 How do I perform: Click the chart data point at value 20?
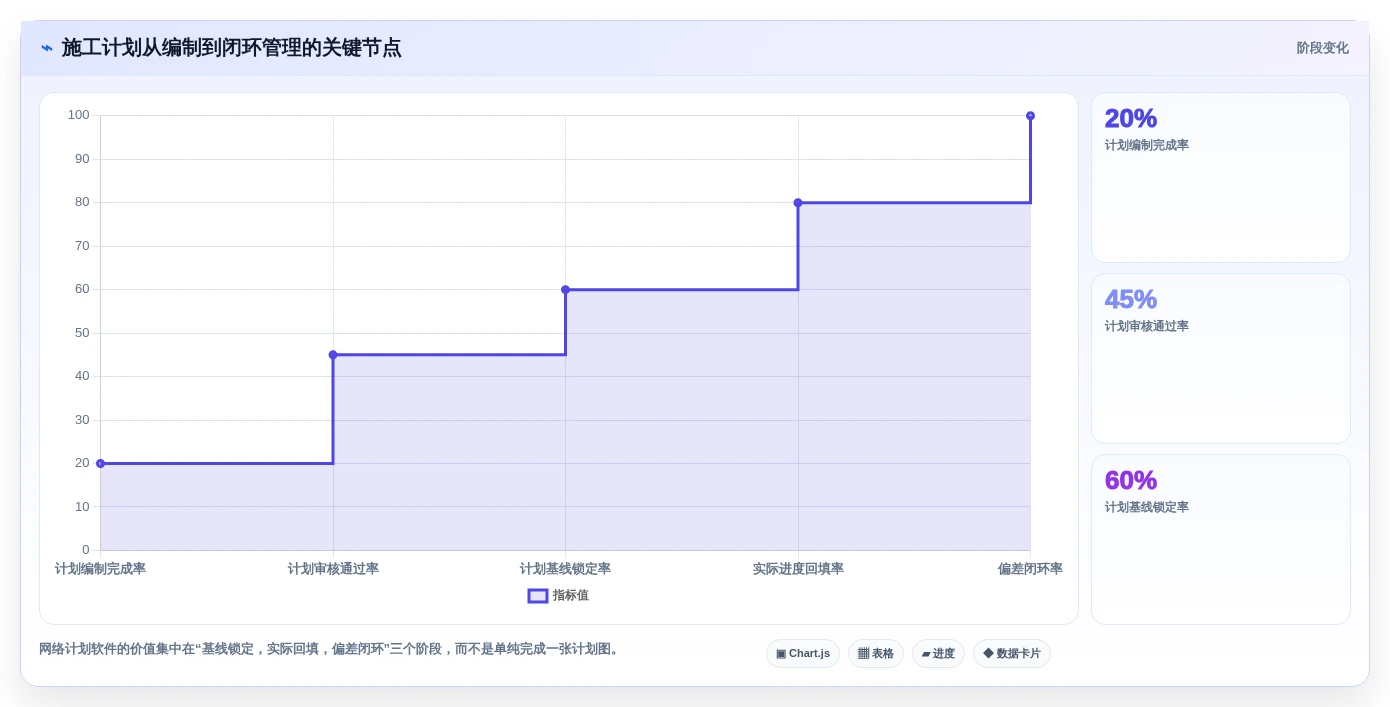(x=100, y=464)
